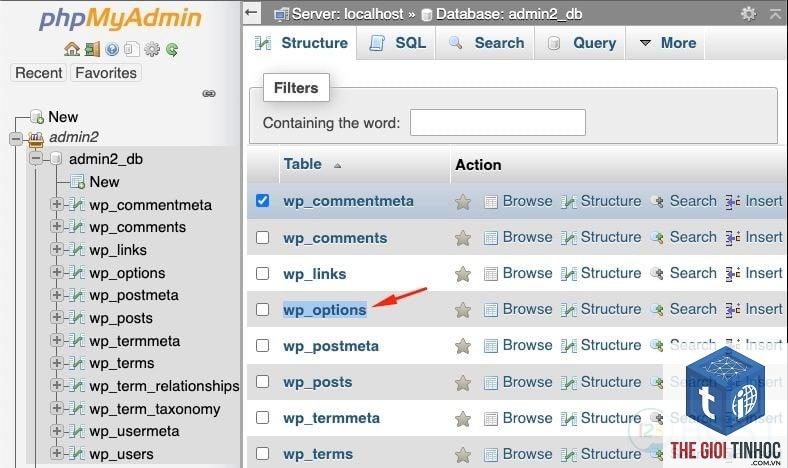Open the Favorites tables list

click(106, 73)
